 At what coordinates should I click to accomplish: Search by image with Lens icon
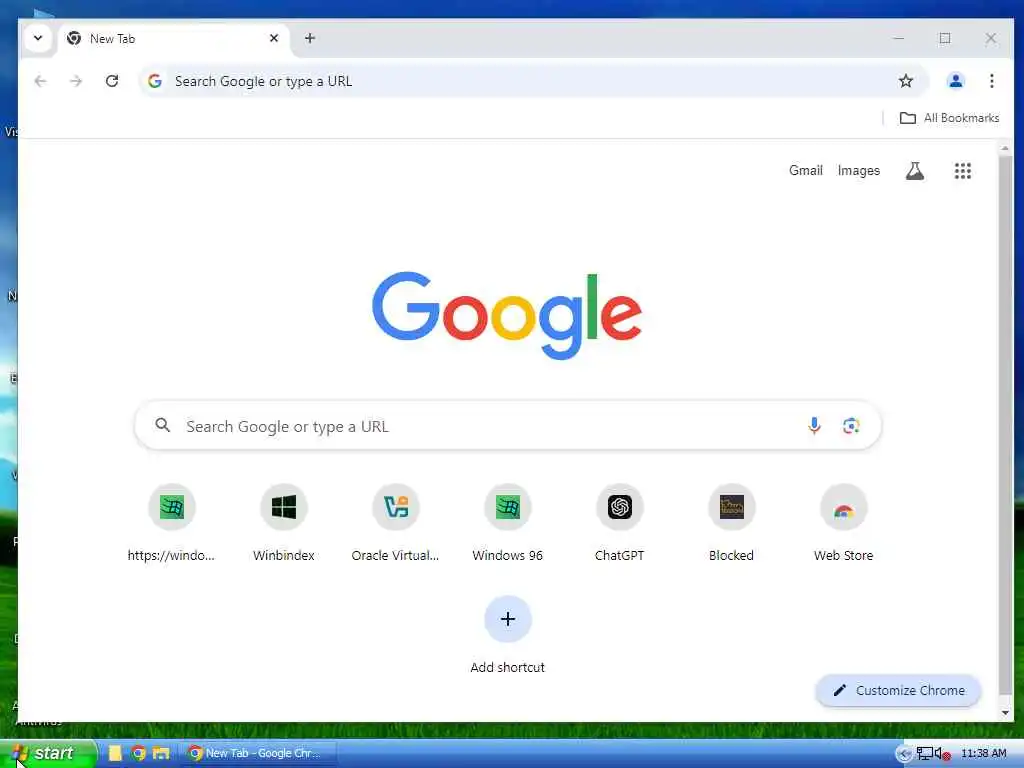[850, 426]
